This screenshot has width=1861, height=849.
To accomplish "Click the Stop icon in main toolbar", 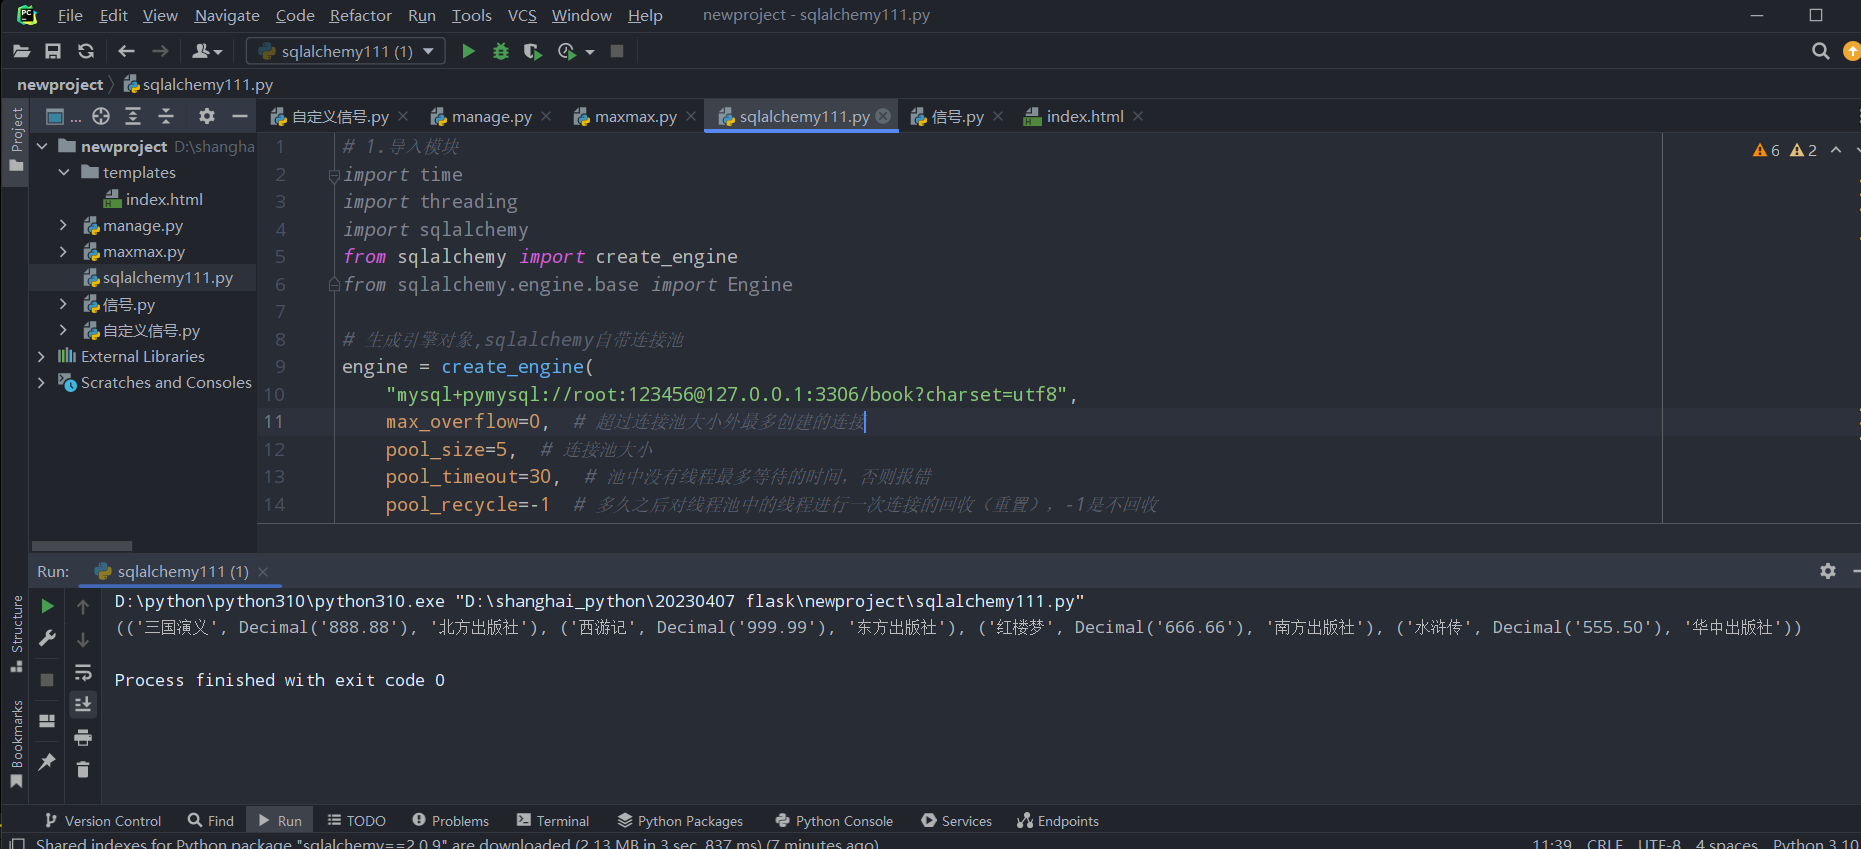I will 617,51.
